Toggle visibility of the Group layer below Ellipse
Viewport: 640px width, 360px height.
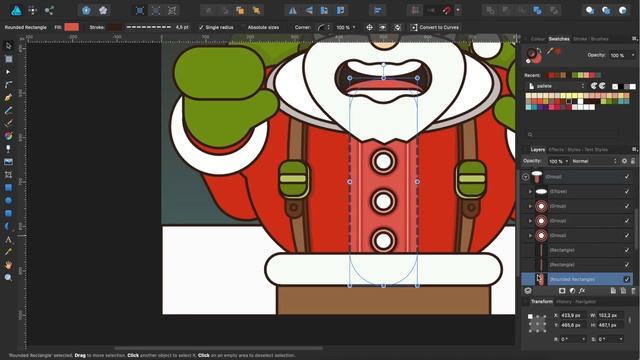coord(627,206)
